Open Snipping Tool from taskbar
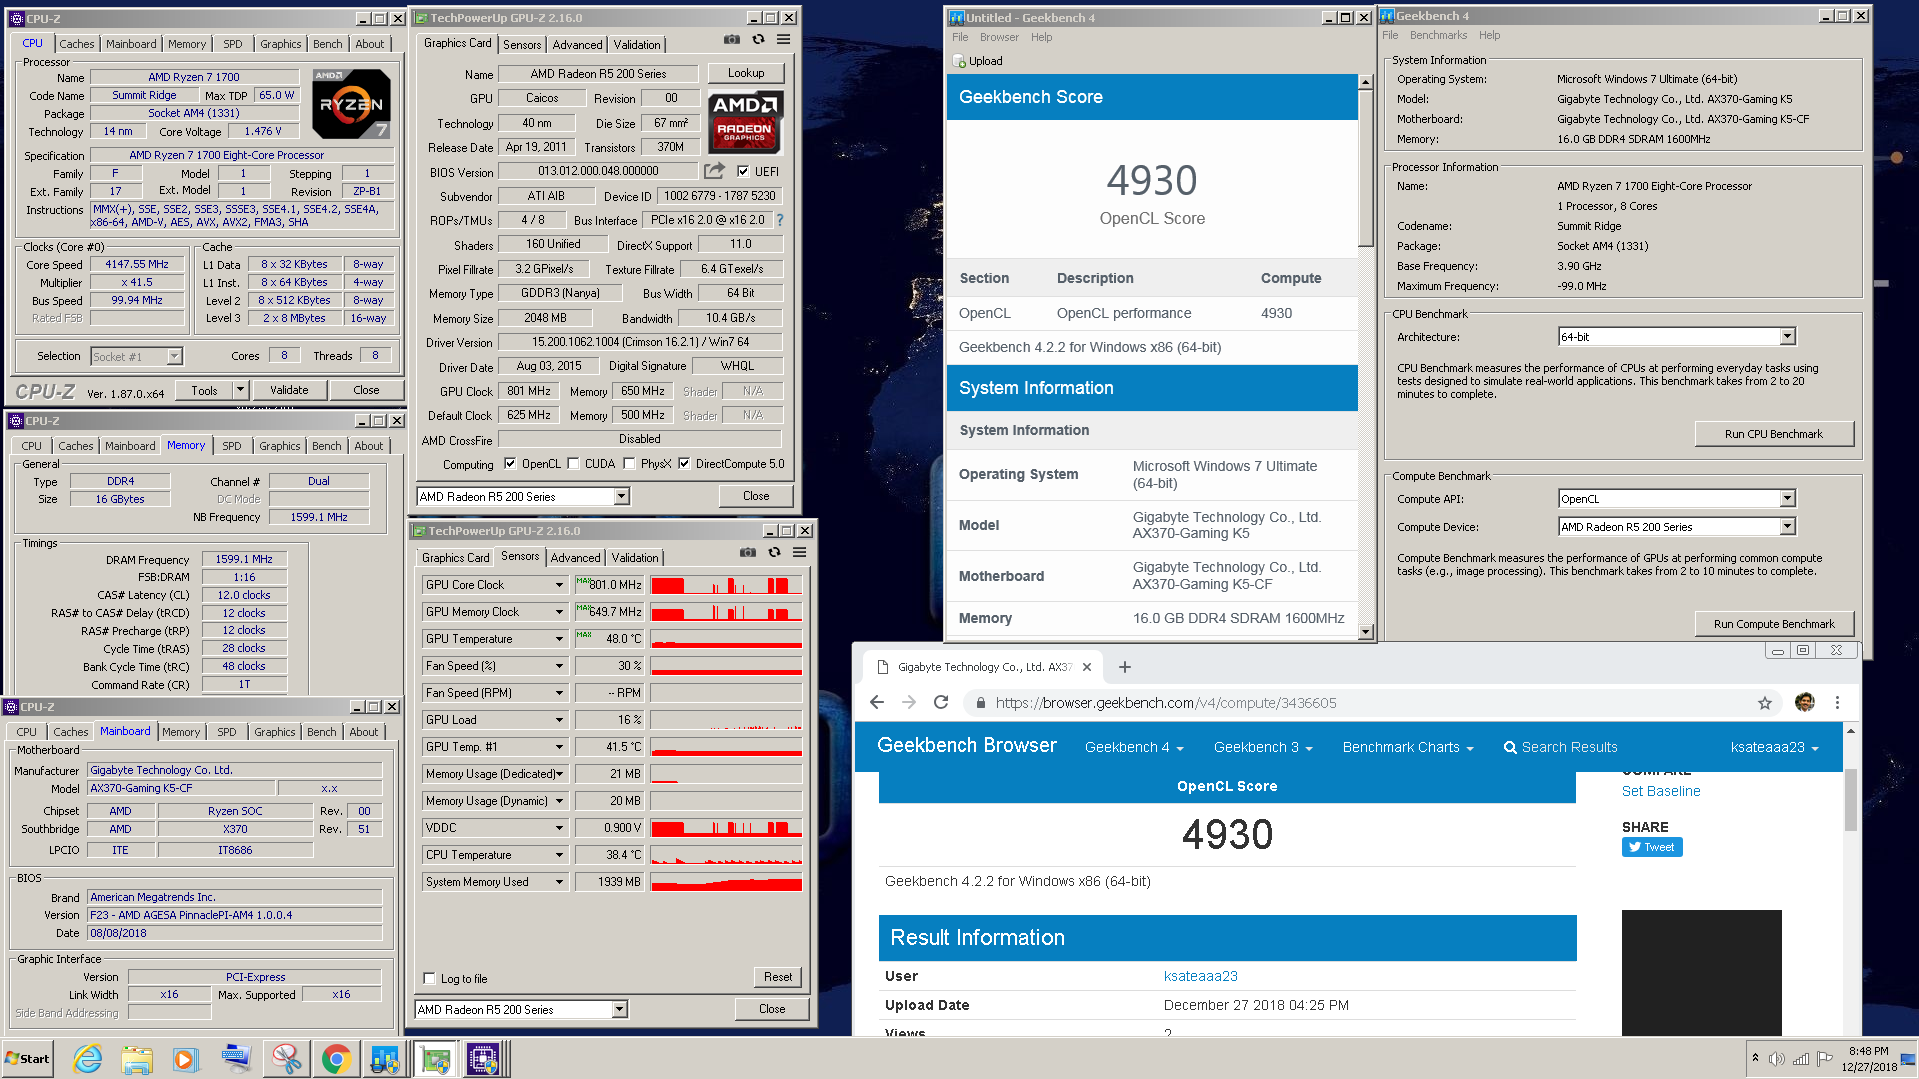The image size is (1919, 1079). tap(286, 1058)
